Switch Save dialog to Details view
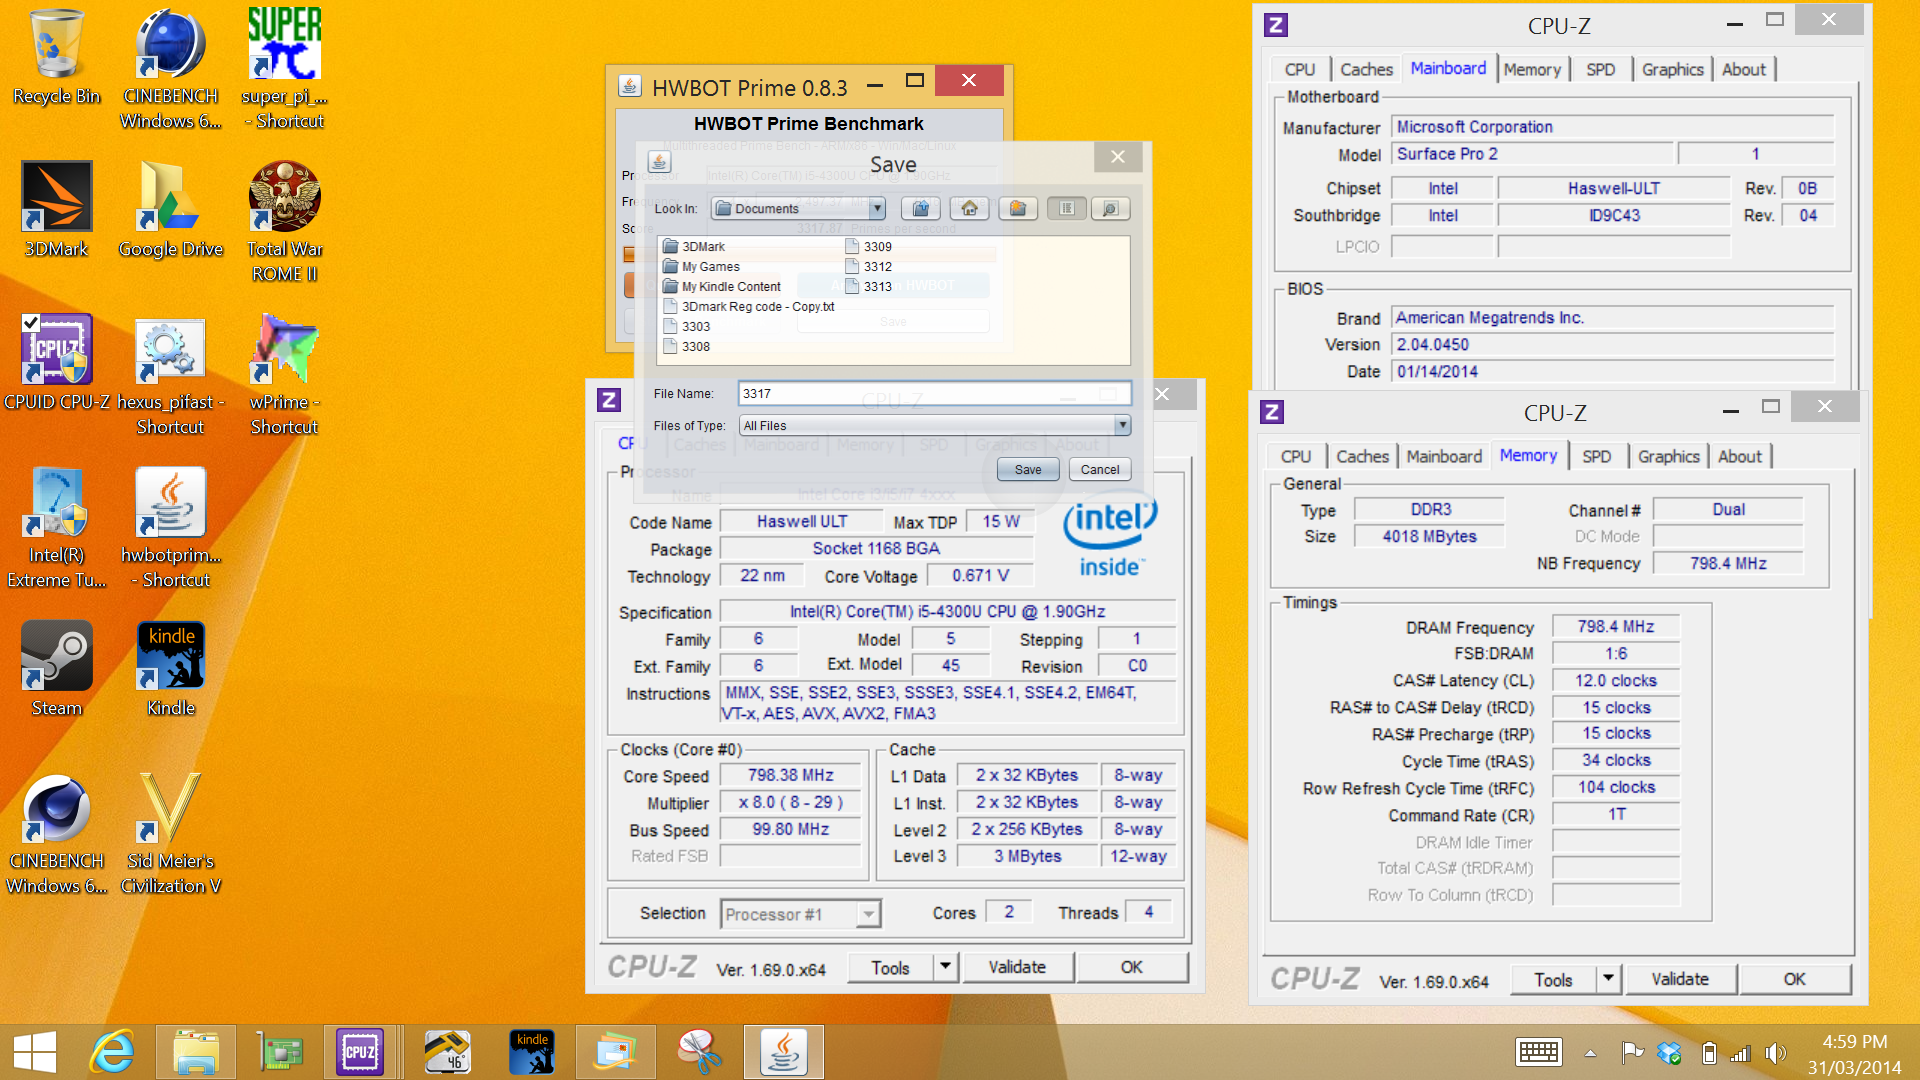Image resolution: width=1920 pixels, height=1080 pixels. 1110,208
